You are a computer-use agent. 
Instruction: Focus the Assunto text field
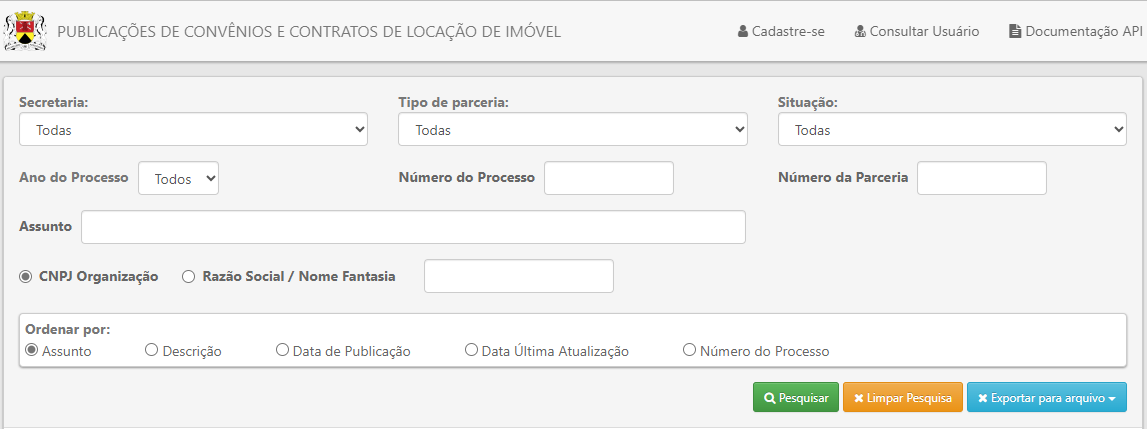[x=413, y=227]
